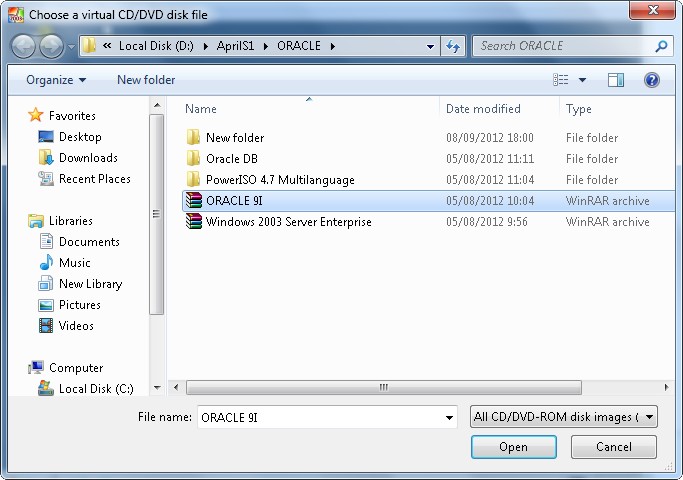The image size is (683, 480).
Task: Sort by Date modified column header
Action: (x=483, y=109)
